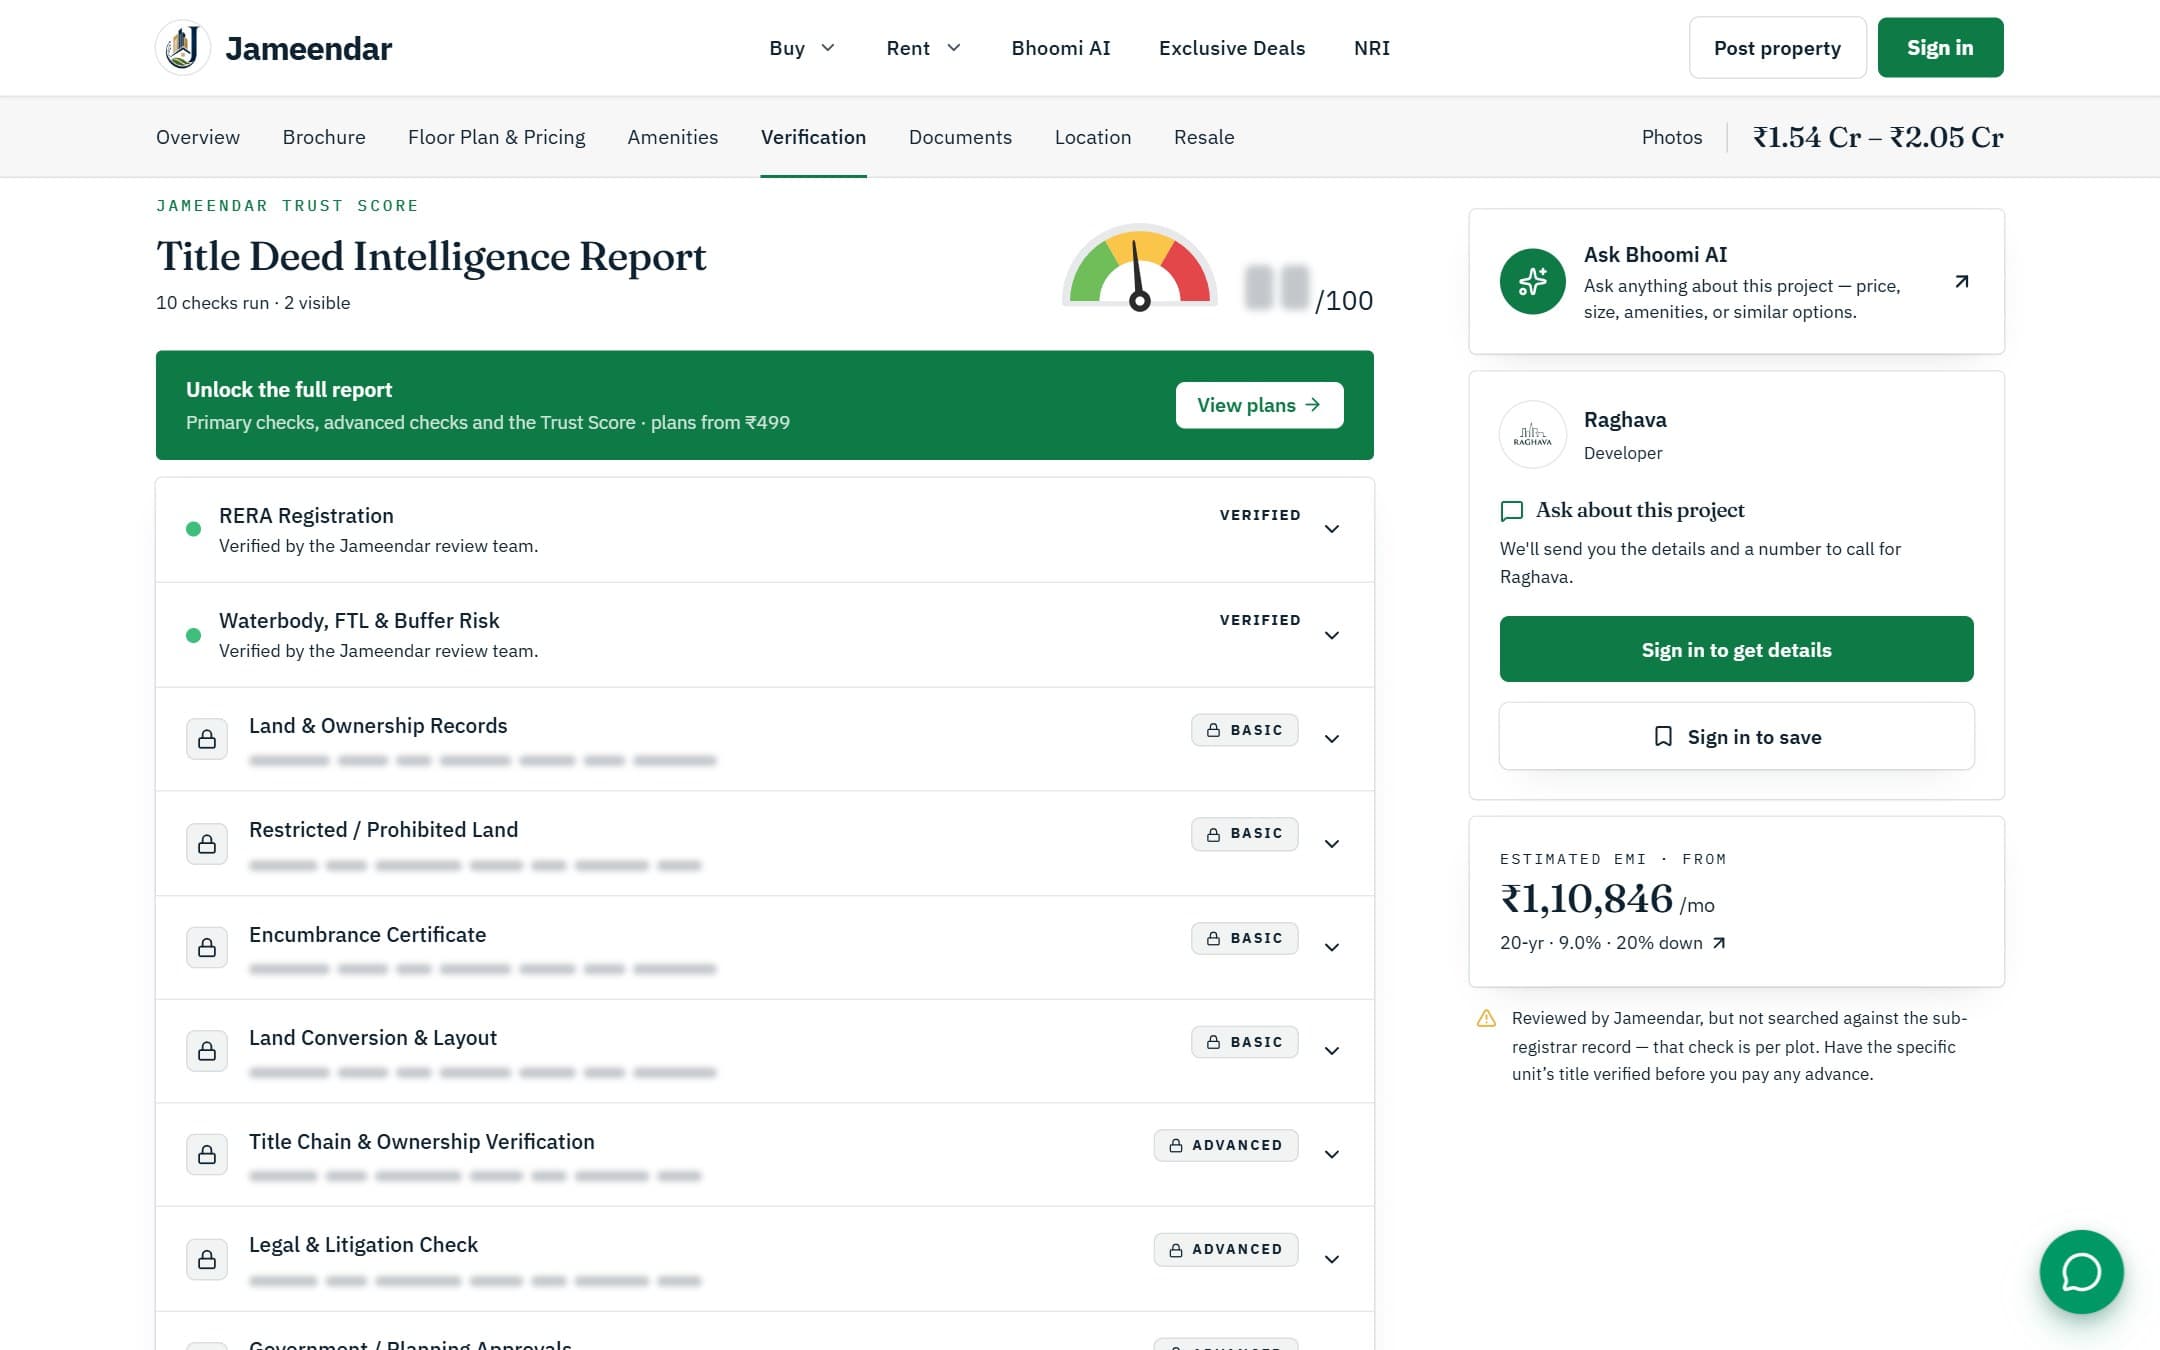Click ADVANCED badge on Title Chain & Ownership Verification

pyautogui.click(x=1225, y=1145)
